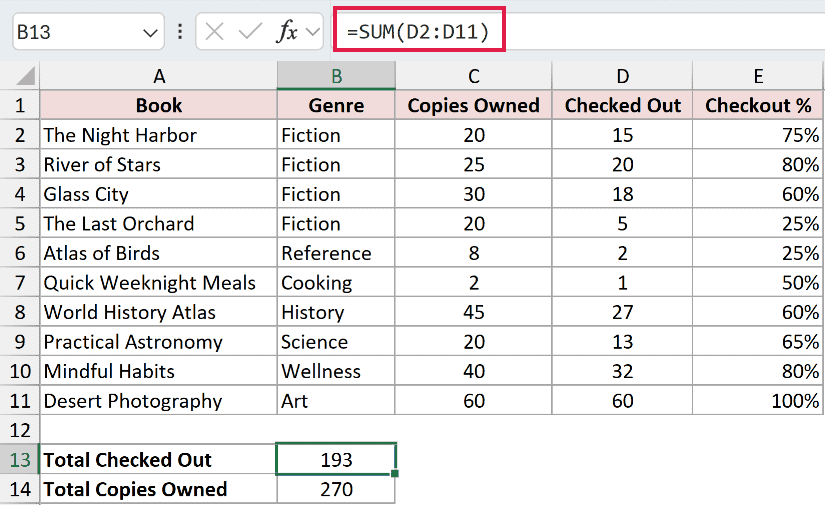Select row 13 header
Screen dimensions: 825x505
pyautogui.click(x=20, y=460)
